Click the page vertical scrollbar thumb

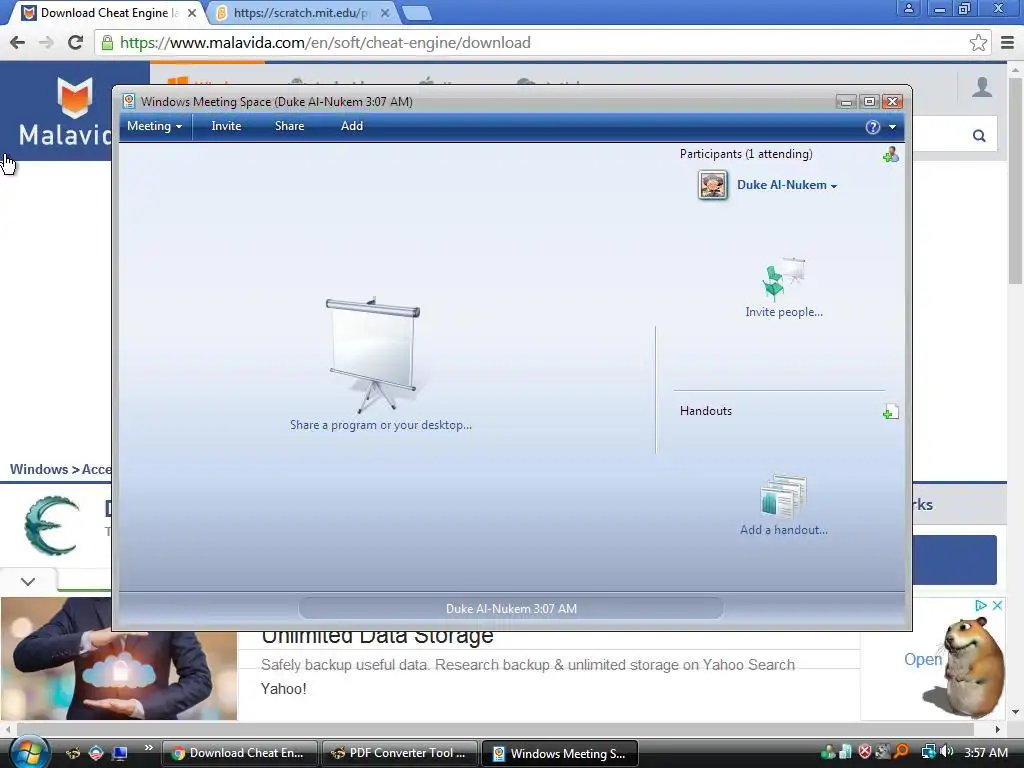1015,180
